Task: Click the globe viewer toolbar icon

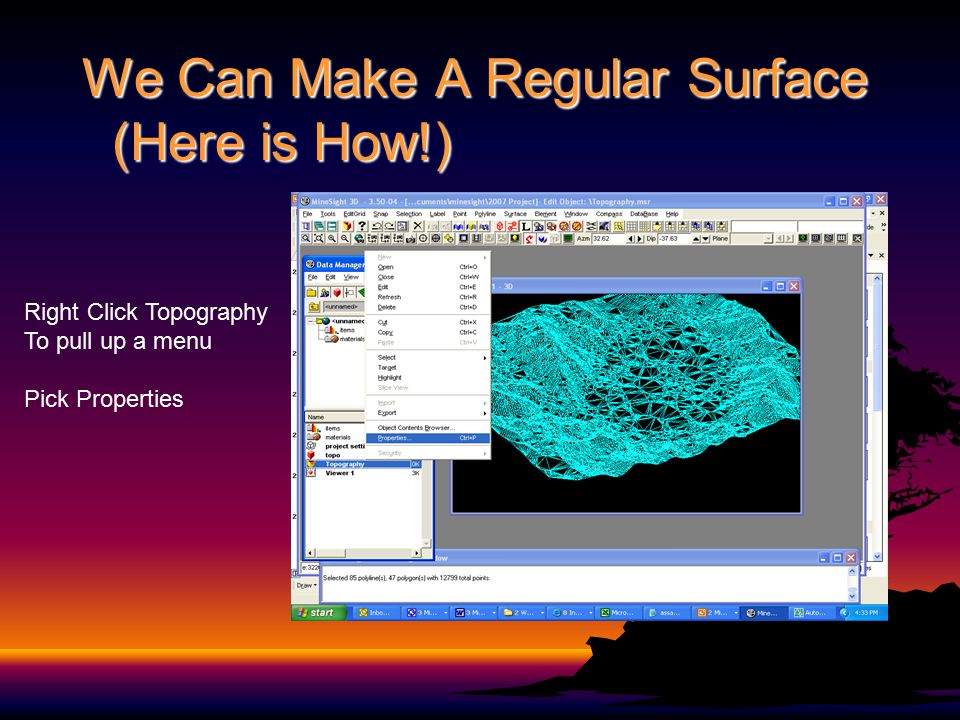Action: pos(359,238)
